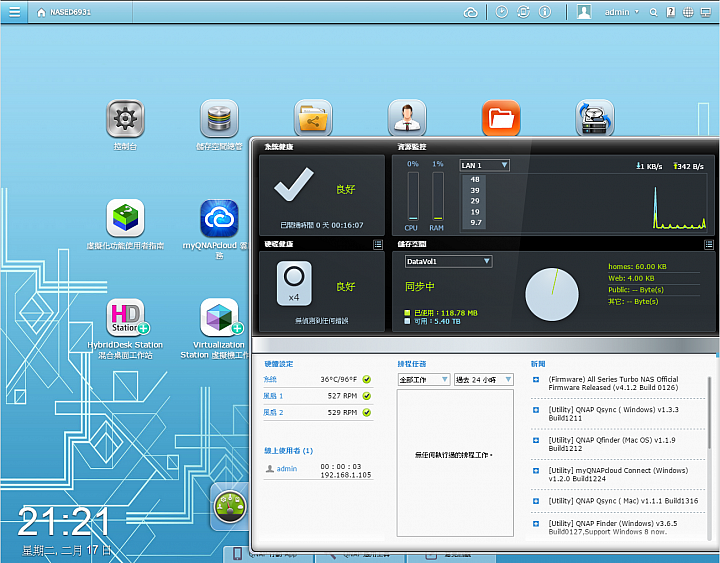720x563 pixels.
Task: Click the system health checkmark panel
Action: (322, 195)
